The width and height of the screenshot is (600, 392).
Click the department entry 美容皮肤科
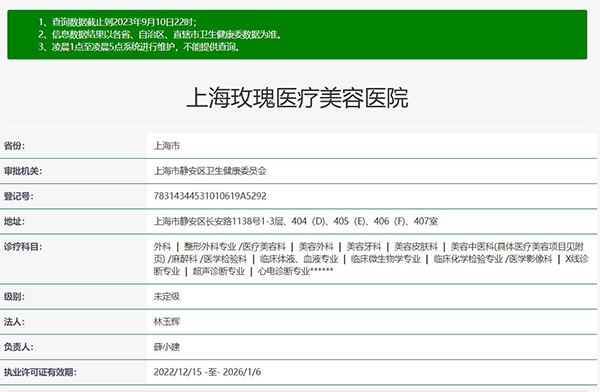coord(416,247)
